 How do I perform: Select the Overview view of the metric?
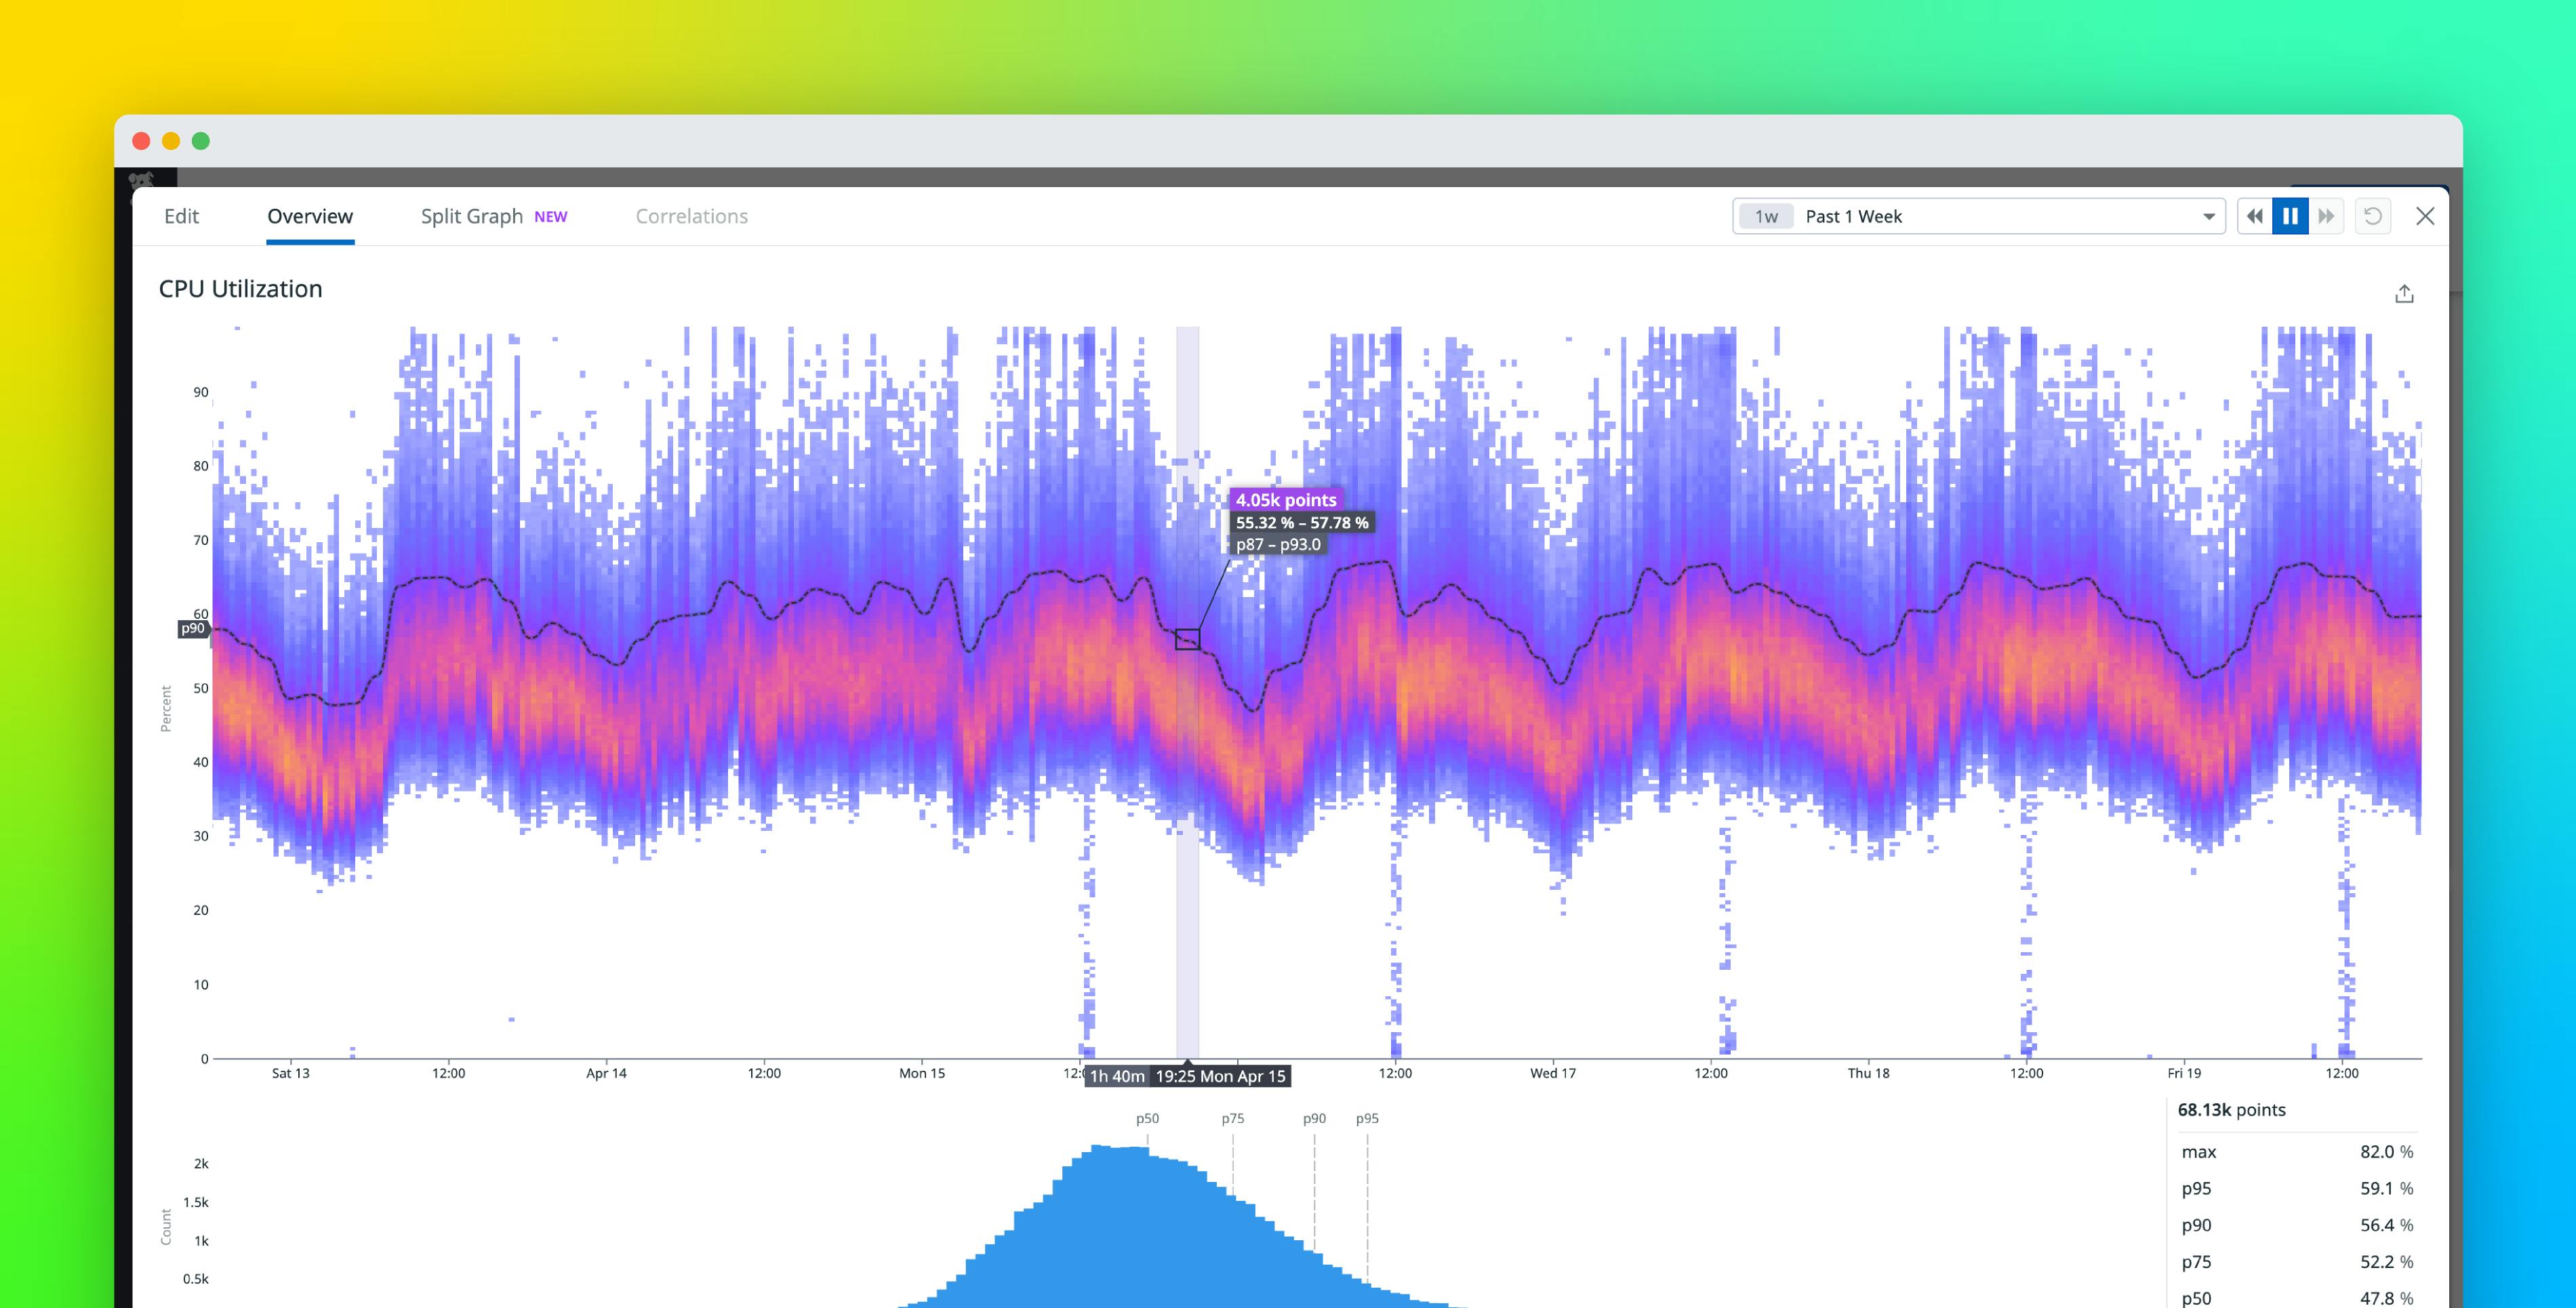pos(309,216)
